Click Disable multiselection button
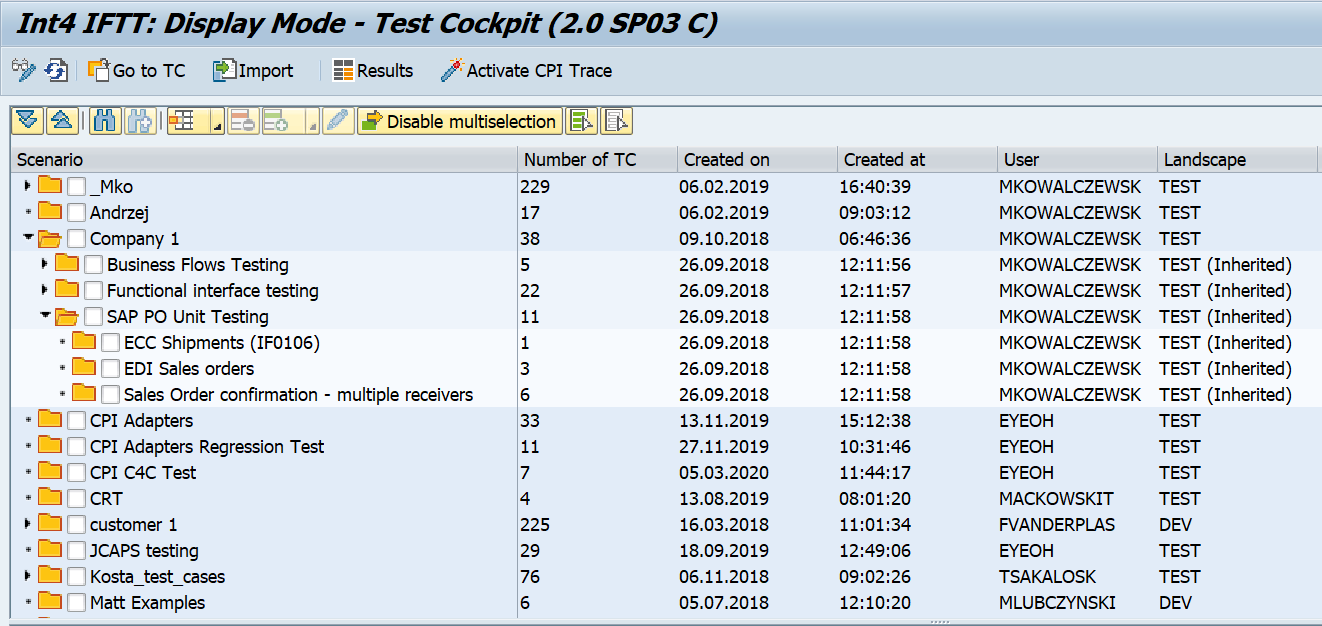 click(x=459, y=121)
